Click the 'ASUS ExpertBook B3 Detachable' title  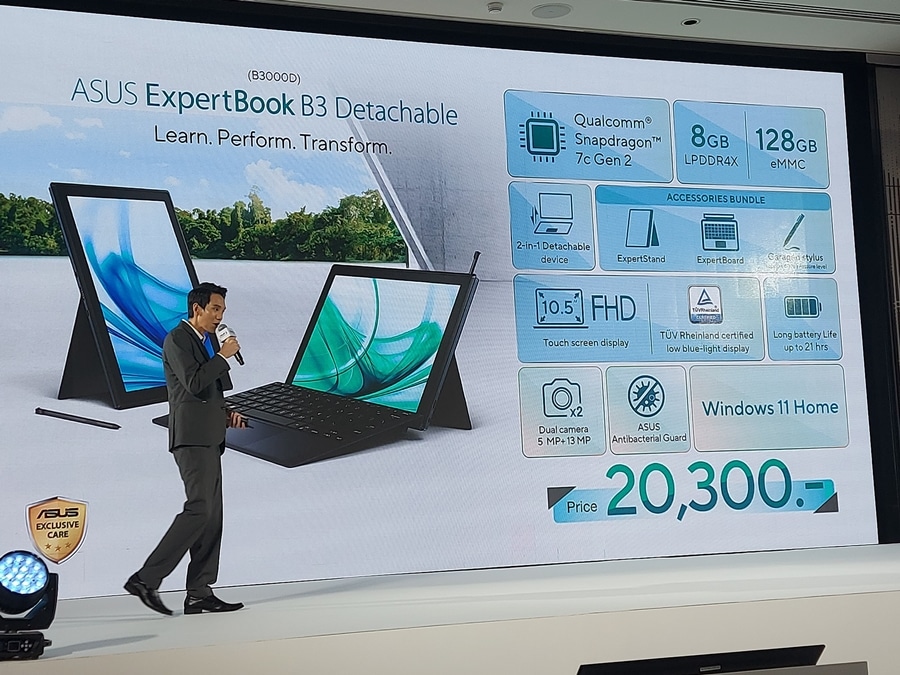(264, 103)
